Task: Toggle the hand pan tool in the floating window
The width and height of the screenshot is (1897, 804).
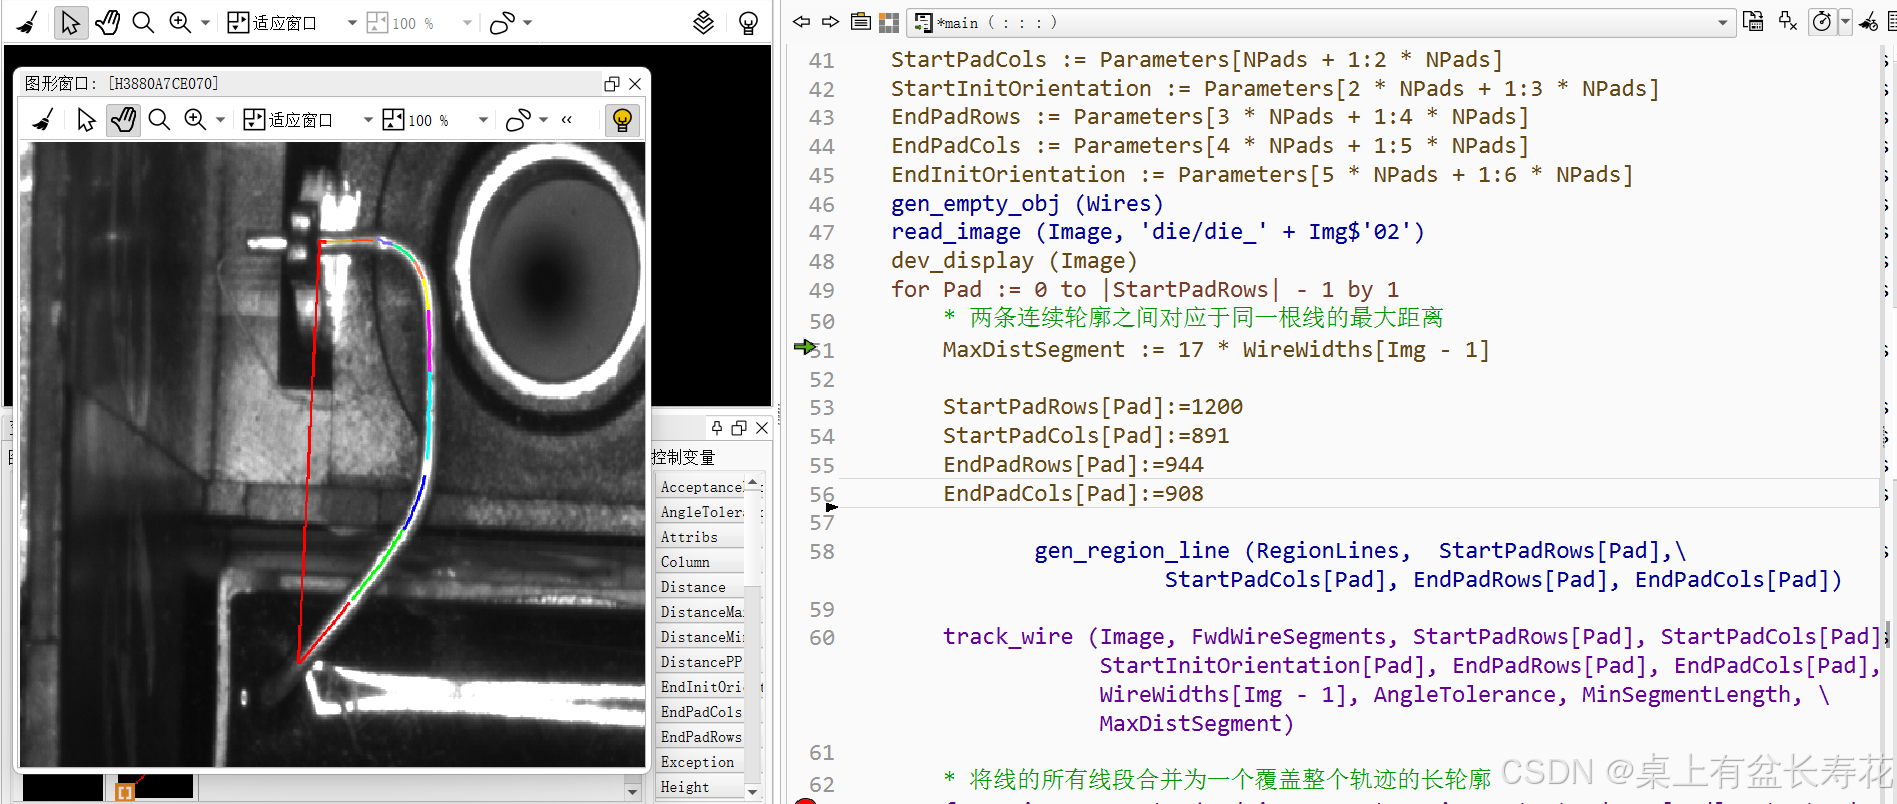Action: (x=123, y=120)
